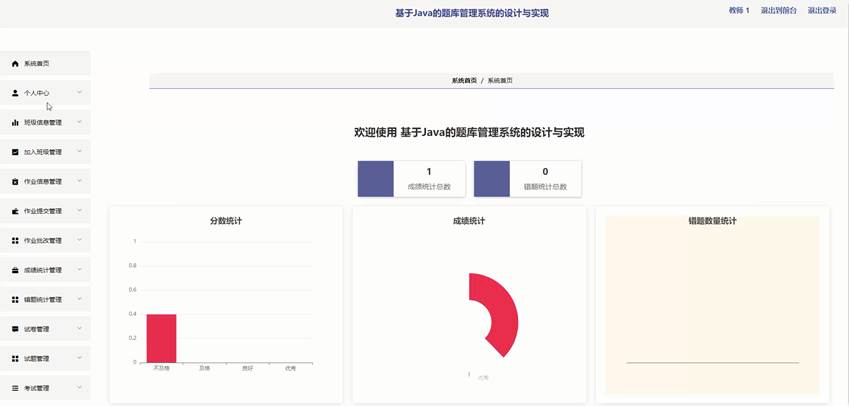Click the first 系统首页 breadcrumb
Image resolution: width=849 pixels, height=406 pixels.
pos(465,80)
